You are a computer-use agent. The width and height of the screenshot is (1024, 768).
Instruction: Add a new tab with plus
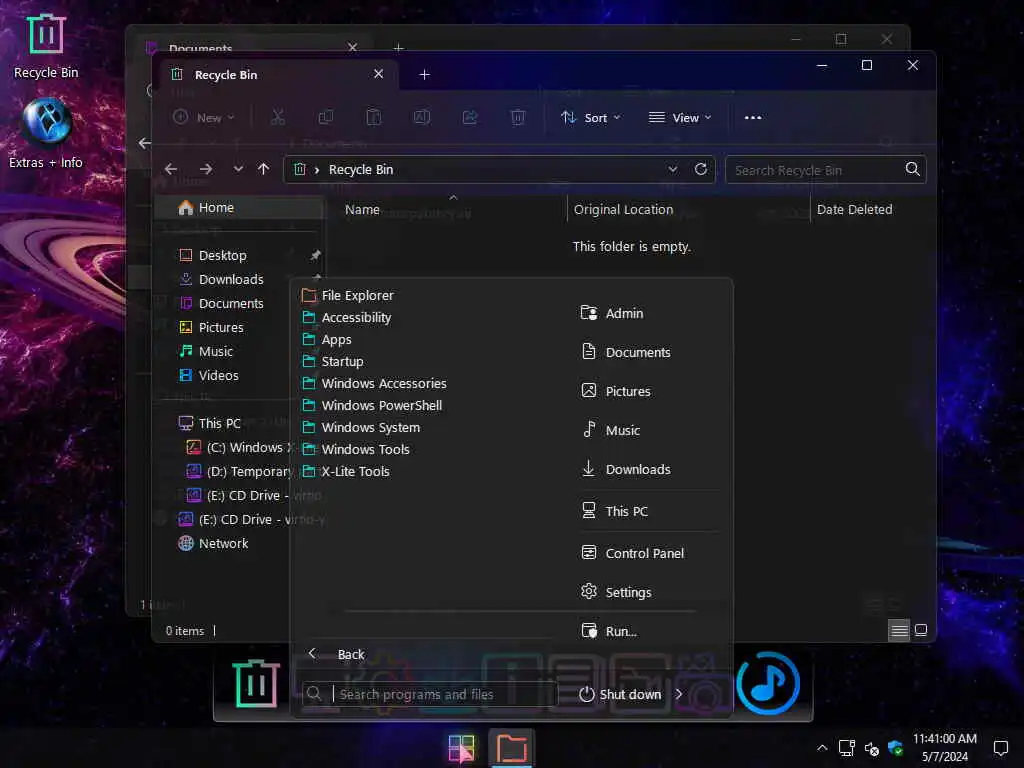(424, 74)
